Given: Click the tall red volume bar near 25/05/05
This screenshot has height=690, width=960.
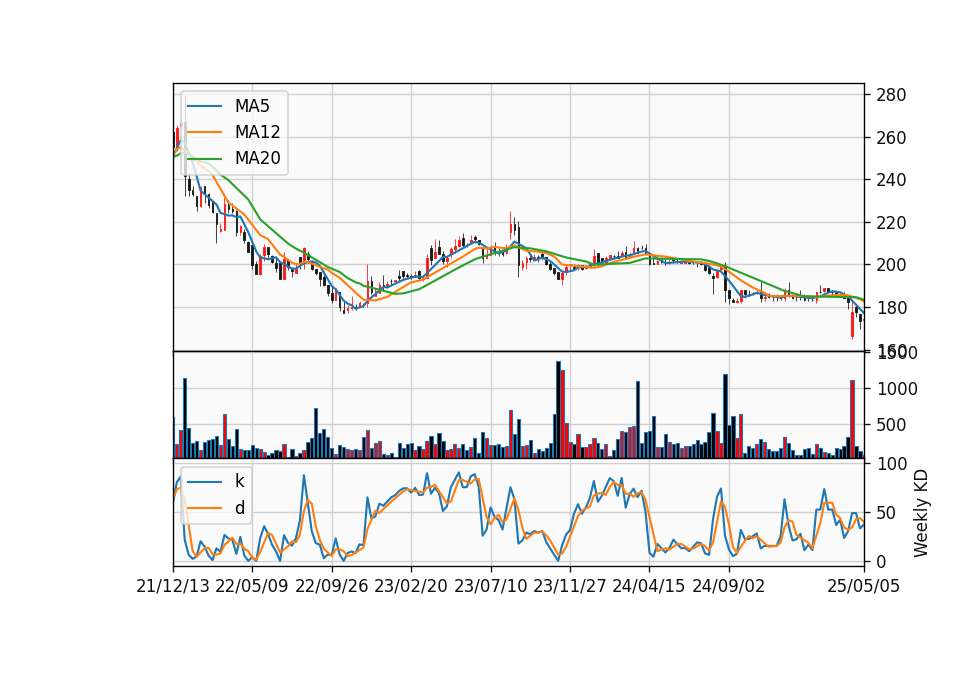Looking at the screenshot, I should pos(852,419).
